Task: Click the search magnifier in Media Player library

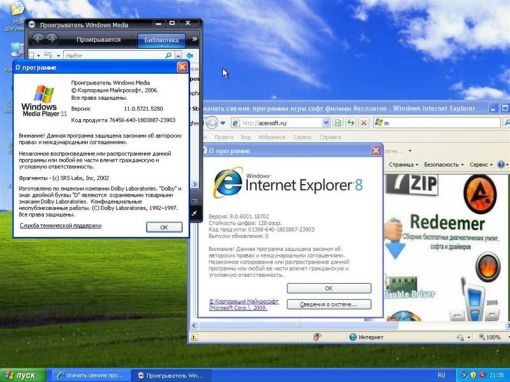Action: pyautogui.click(x=169, y=55)
